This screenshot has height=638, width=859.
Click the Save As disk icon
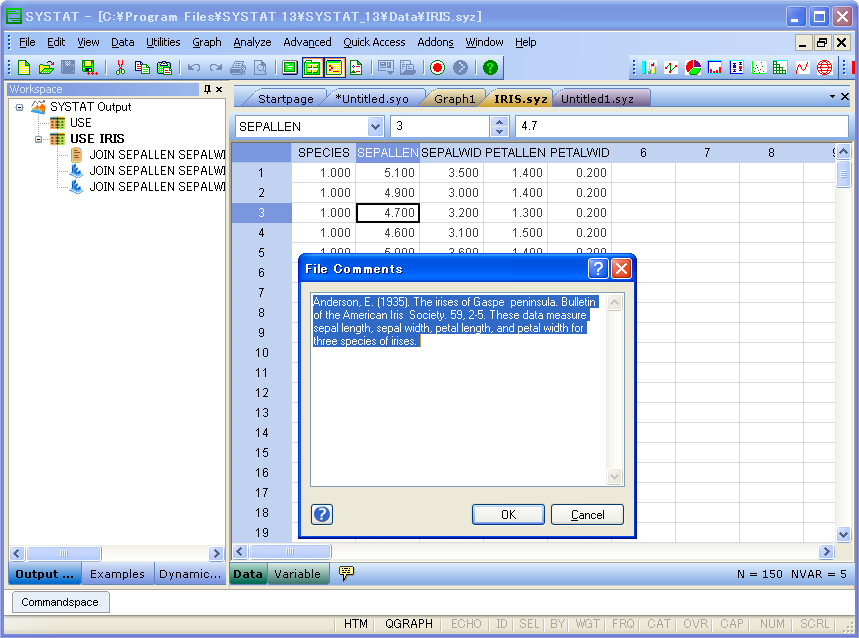pos(89,67)
